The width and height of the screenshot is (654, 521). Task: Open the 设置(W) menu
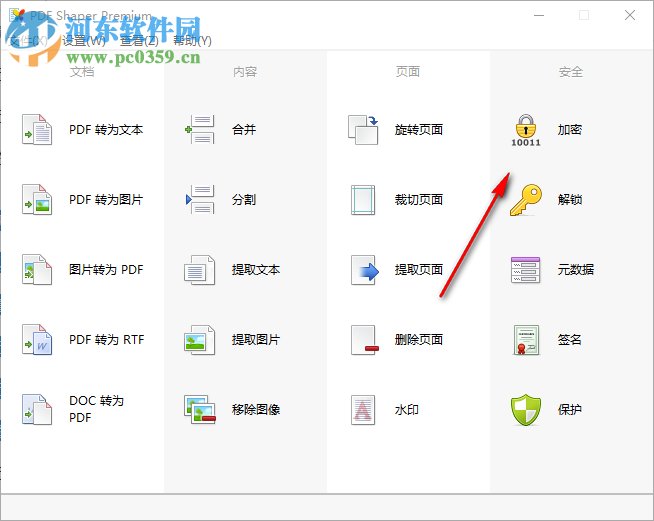84,40
